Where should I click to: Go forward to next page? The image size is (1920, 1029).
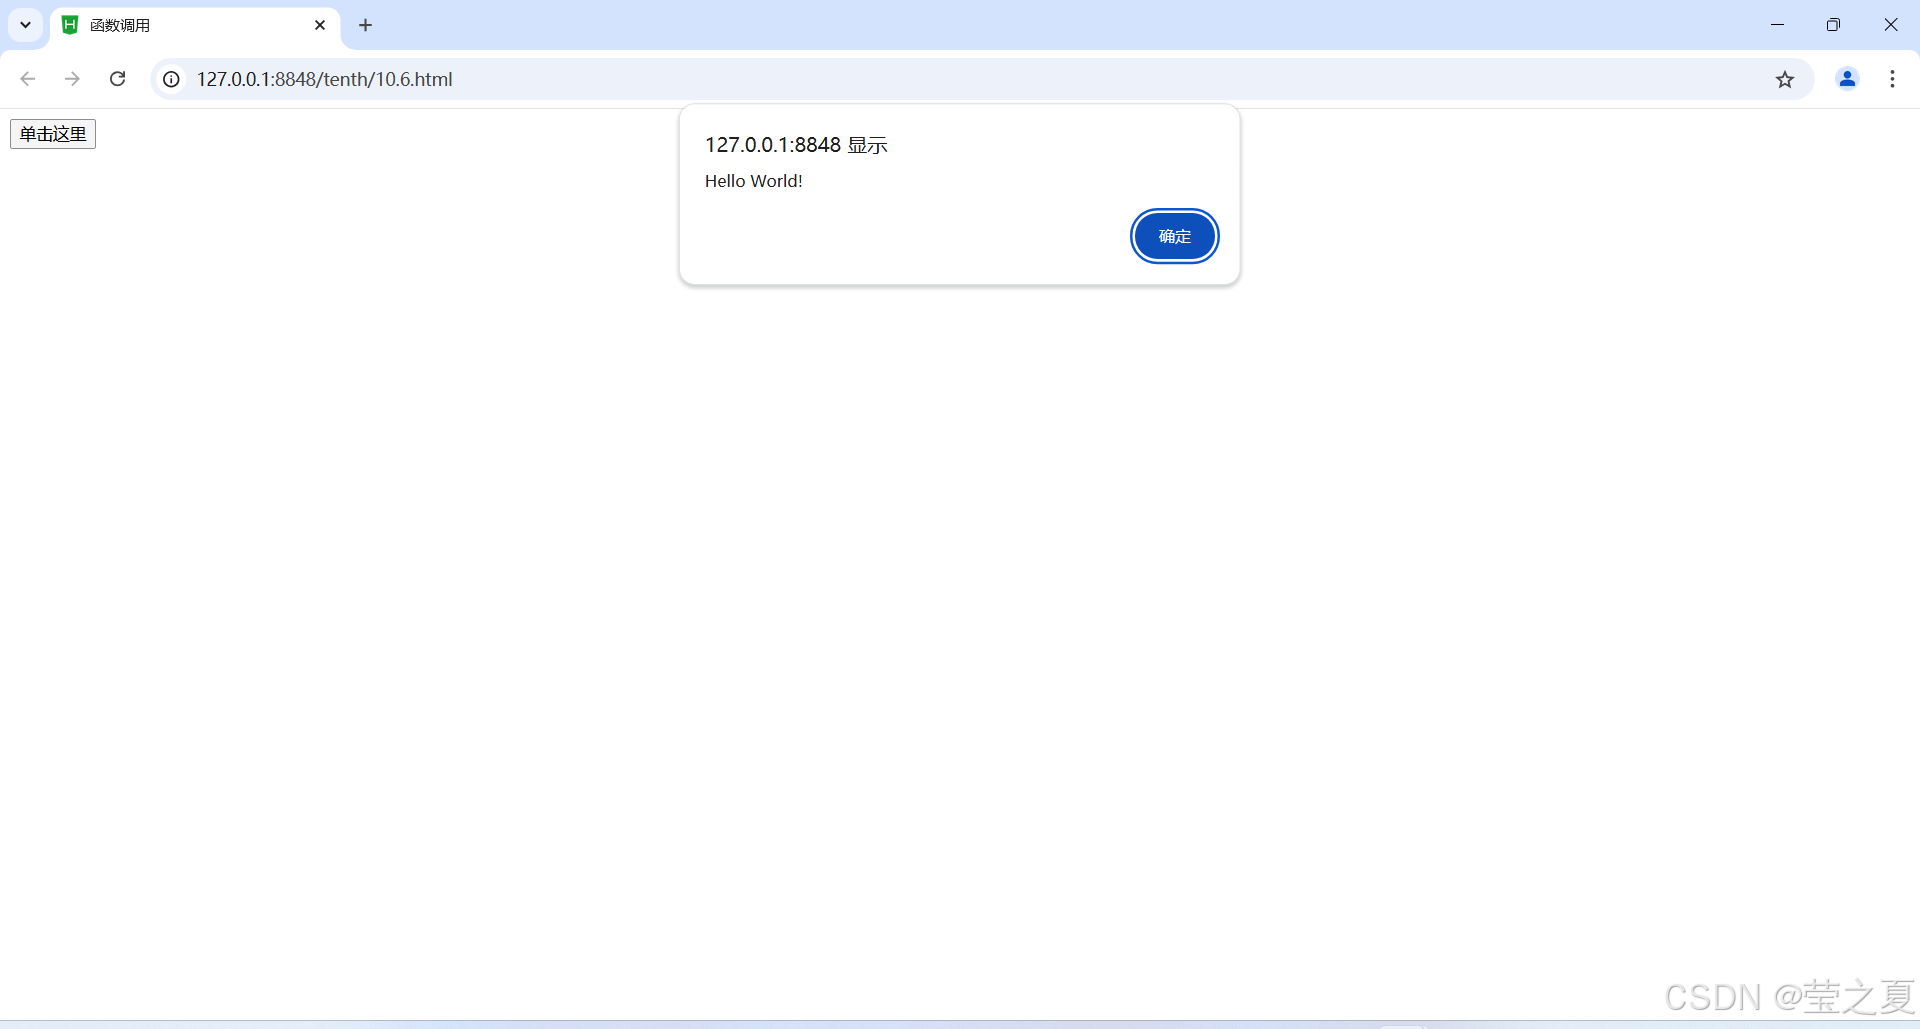point(72,79)
